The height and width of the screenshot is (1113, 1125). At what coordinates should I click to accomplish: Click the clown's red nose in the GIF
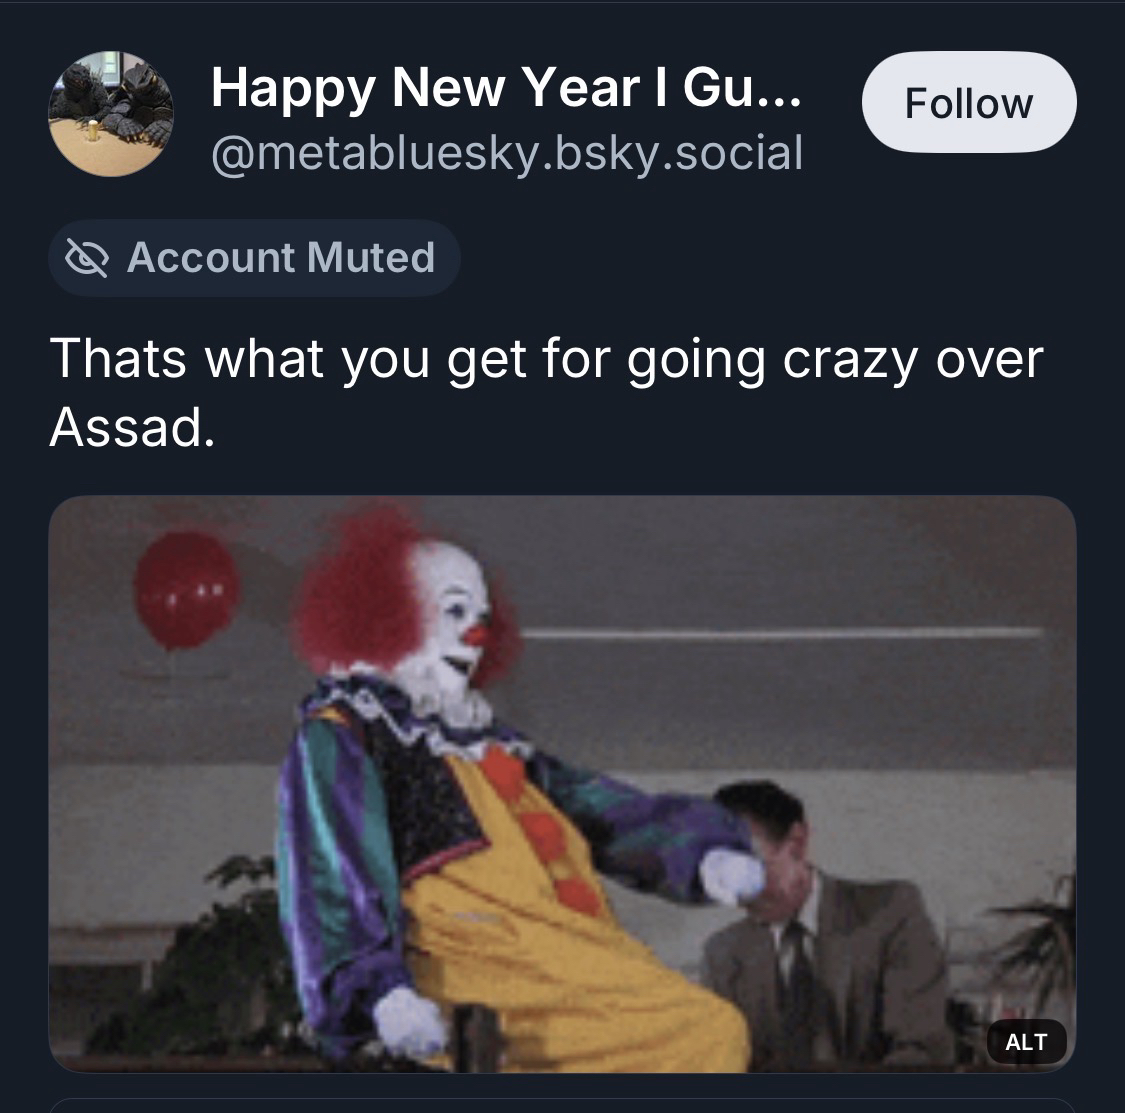pyautogui.click(x=477, y=634)
